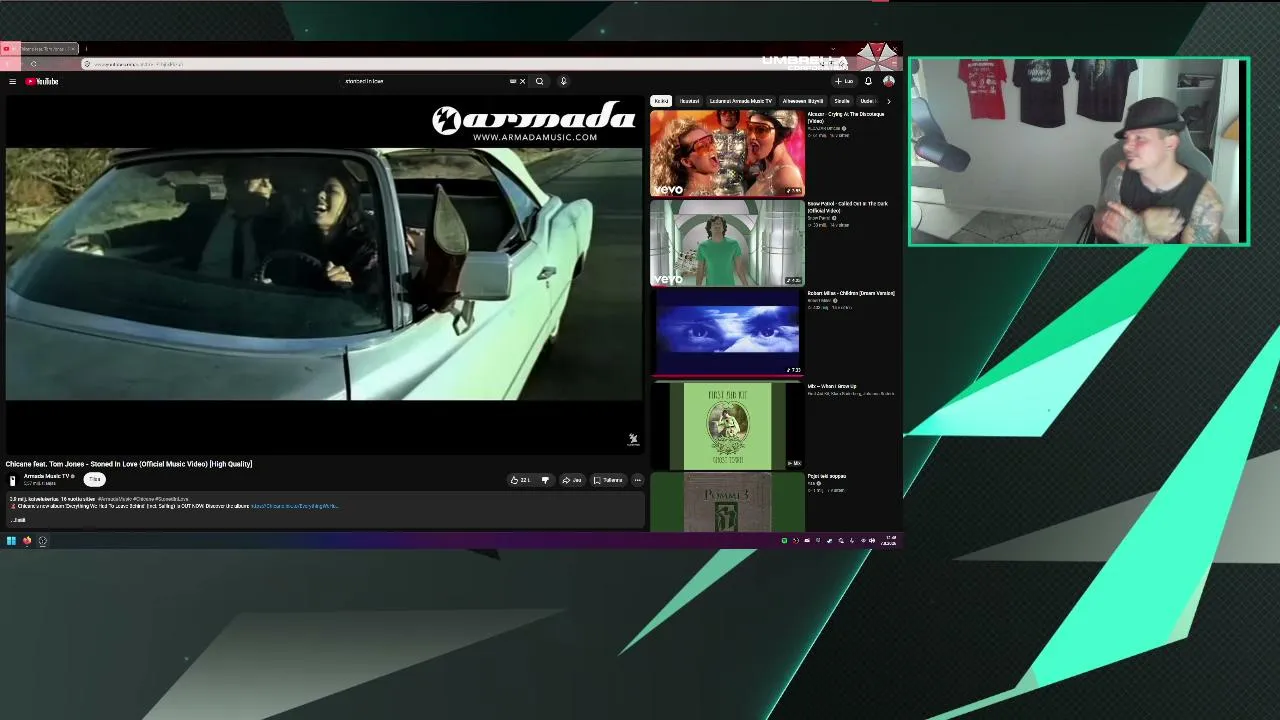The height and width of the screenshot is (720, 1280).
Task: Show more filter chips with the arrow
Action: tap(888, 101)
